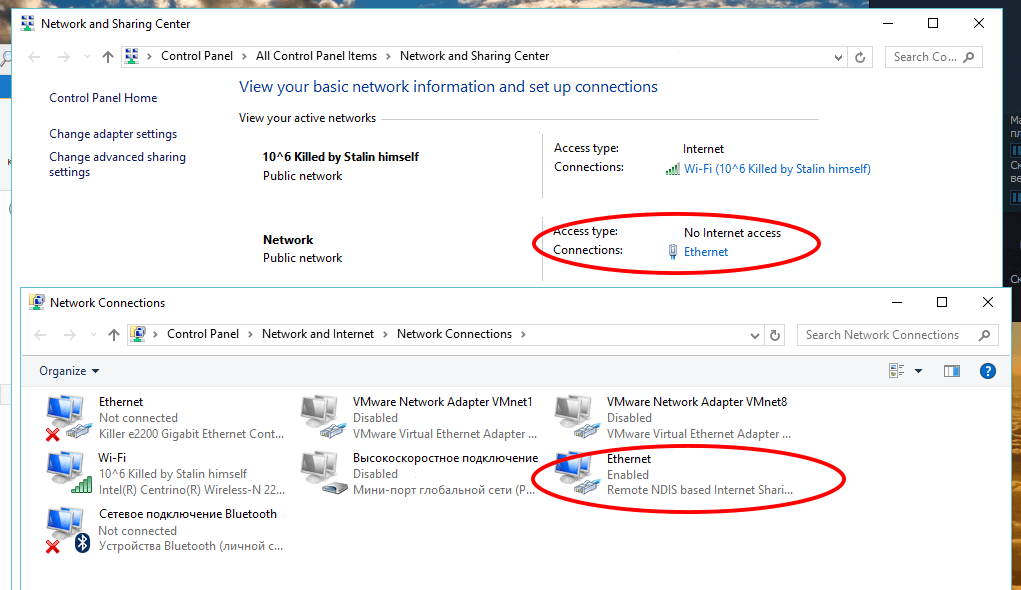Open the Wi-Fi connection status link
The width and height of the screenshot is (1021, 590).
776,169
